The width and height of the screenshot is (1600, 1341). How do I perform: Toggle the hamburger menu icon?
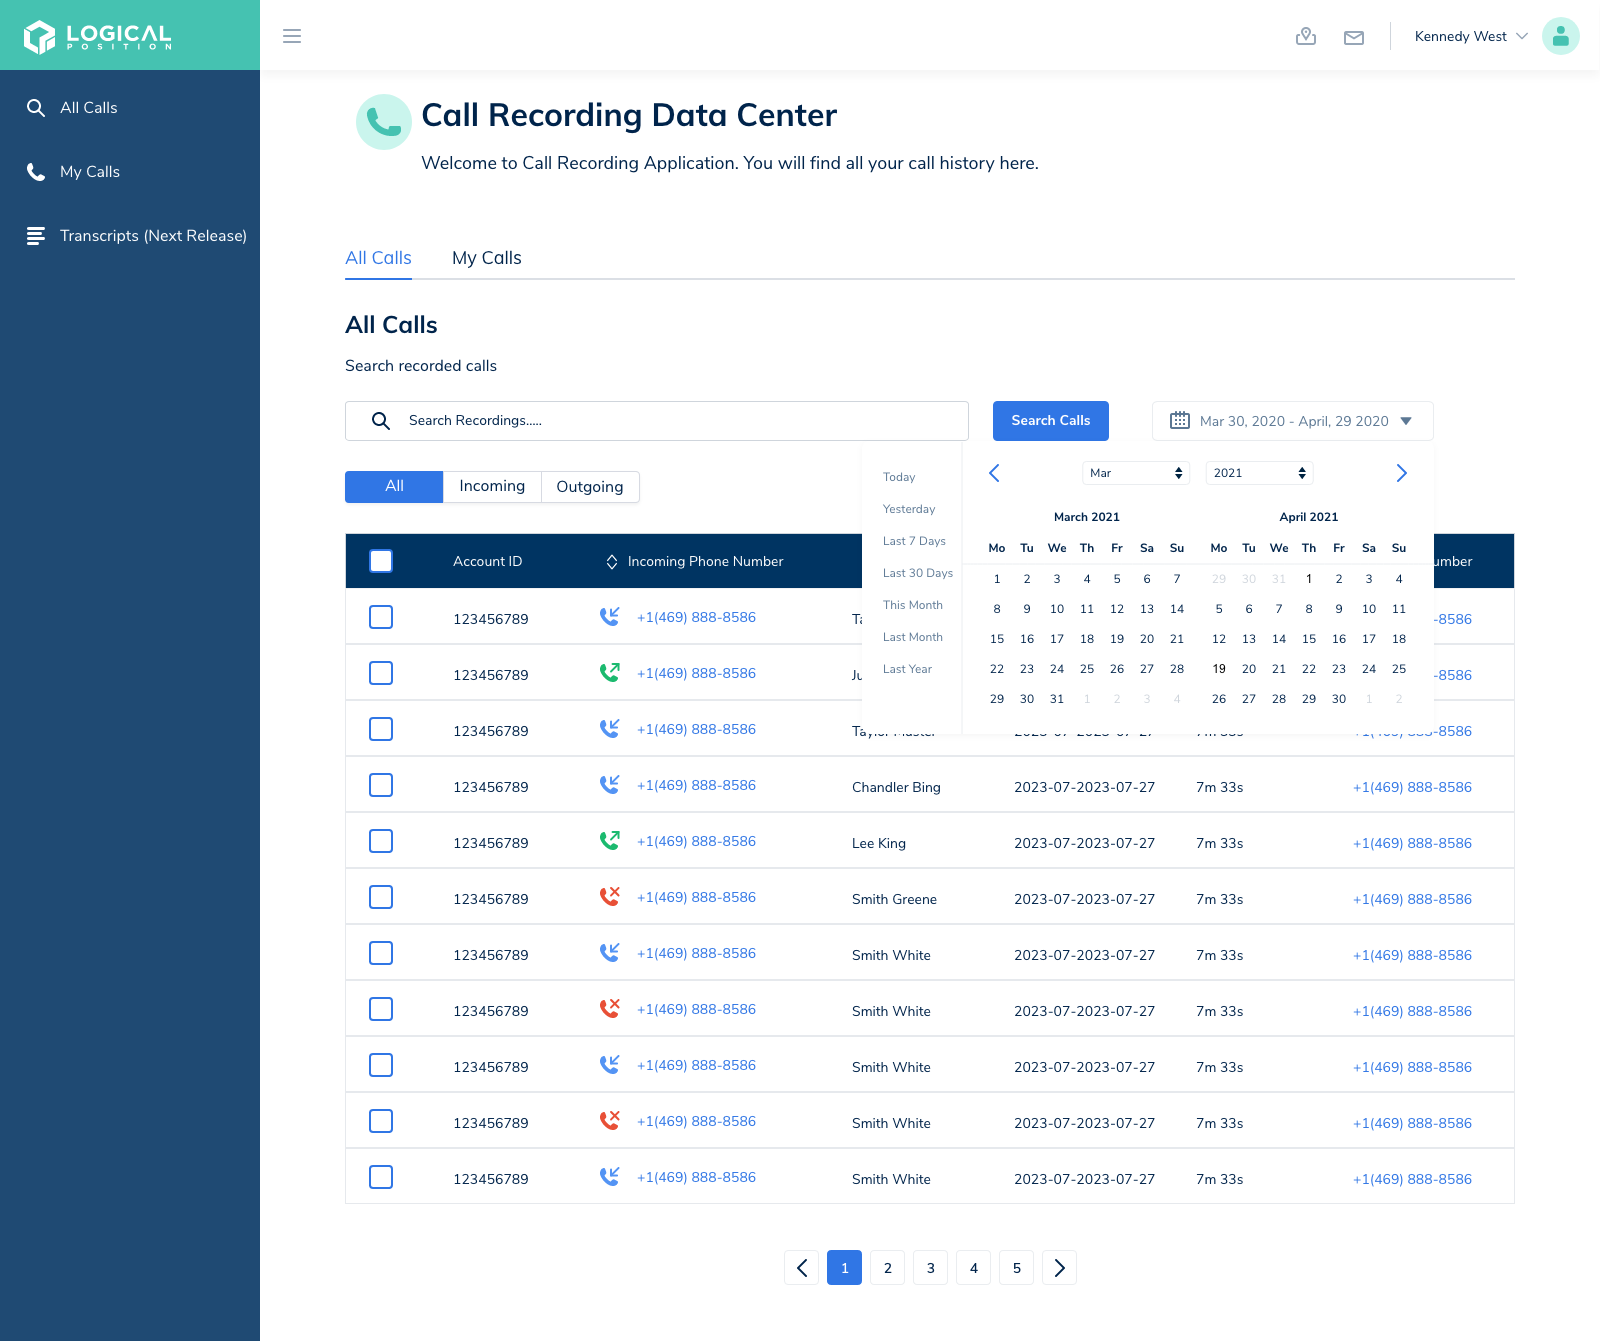pyautogui.click(x=292, y=36)
